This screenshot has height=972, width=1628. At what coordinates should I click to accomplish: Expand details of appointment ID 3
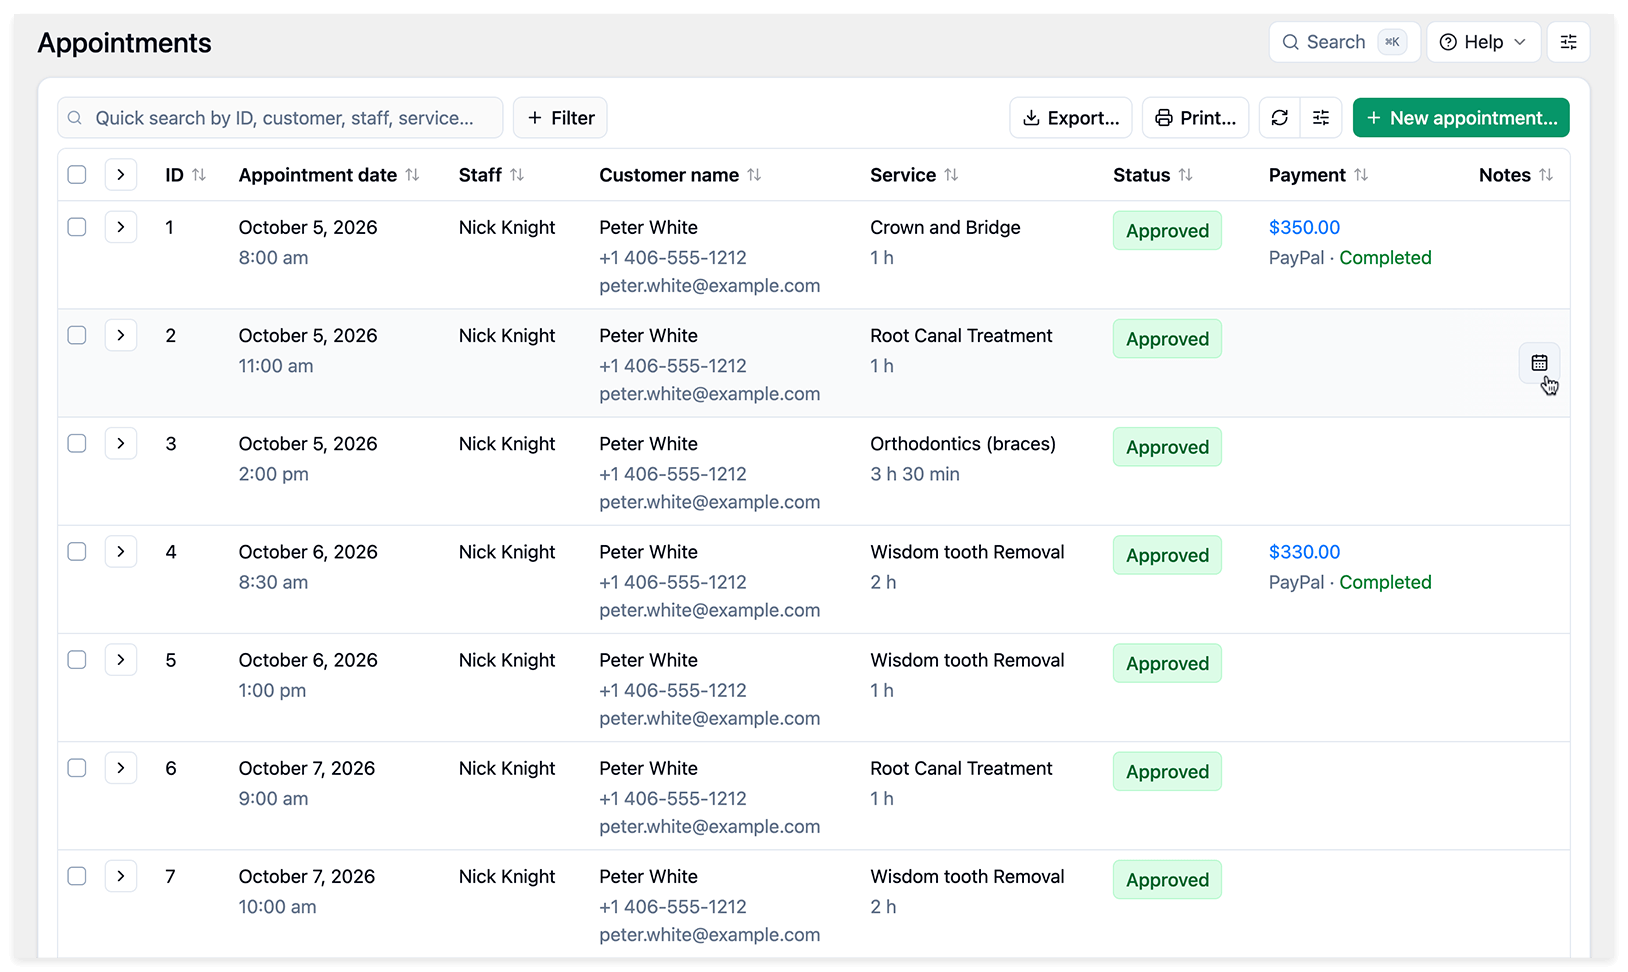(x=121, y=443)
